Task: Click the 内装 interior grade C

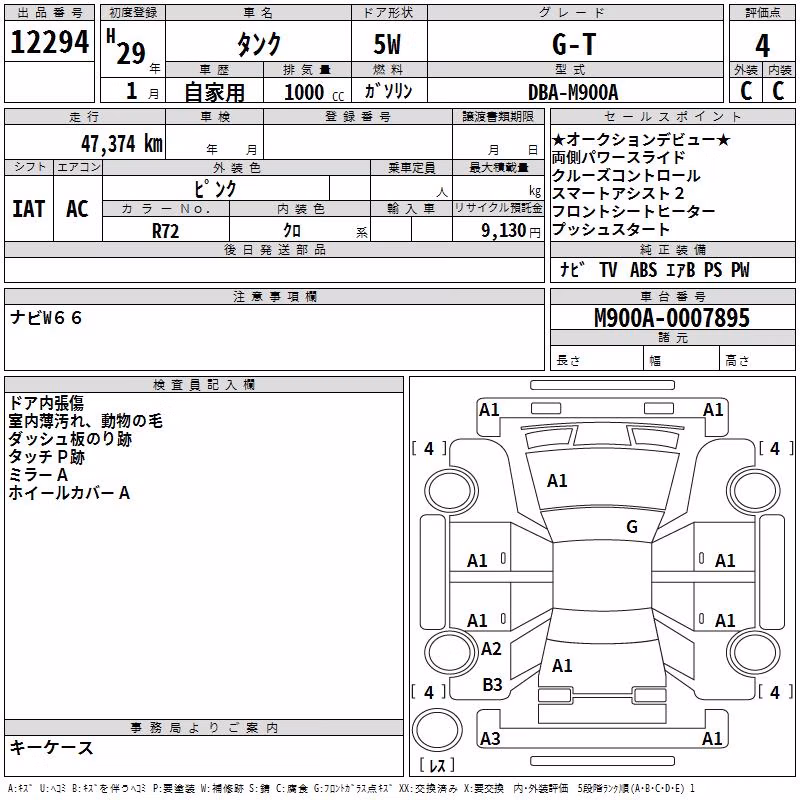Action: (778, 91)
